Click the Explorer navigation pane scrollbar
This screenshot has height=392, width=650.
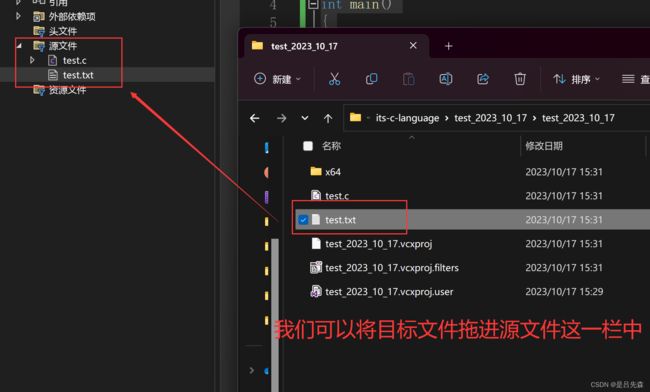[275, 315]
